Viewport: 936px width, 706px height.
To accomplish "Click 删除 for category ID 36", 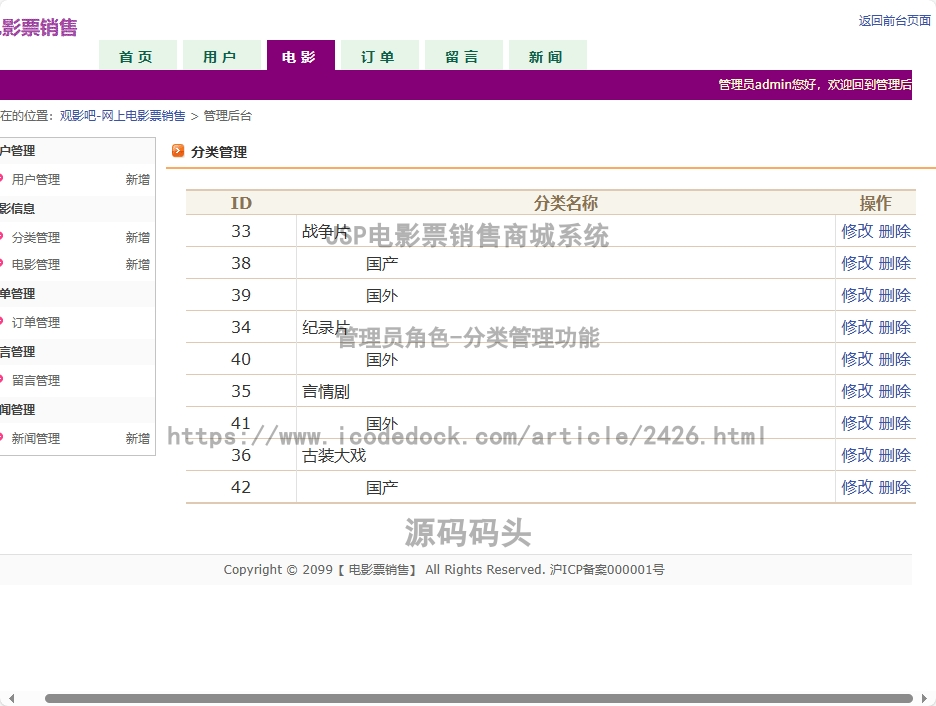I will tap(895, 455).
